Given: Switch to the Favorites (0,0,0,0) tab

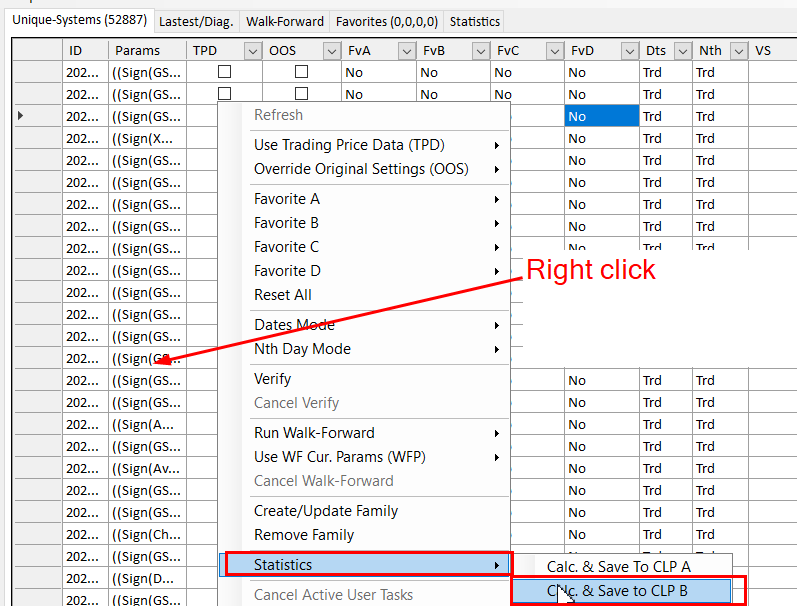Looking at the screenshot, I should 385,21.
